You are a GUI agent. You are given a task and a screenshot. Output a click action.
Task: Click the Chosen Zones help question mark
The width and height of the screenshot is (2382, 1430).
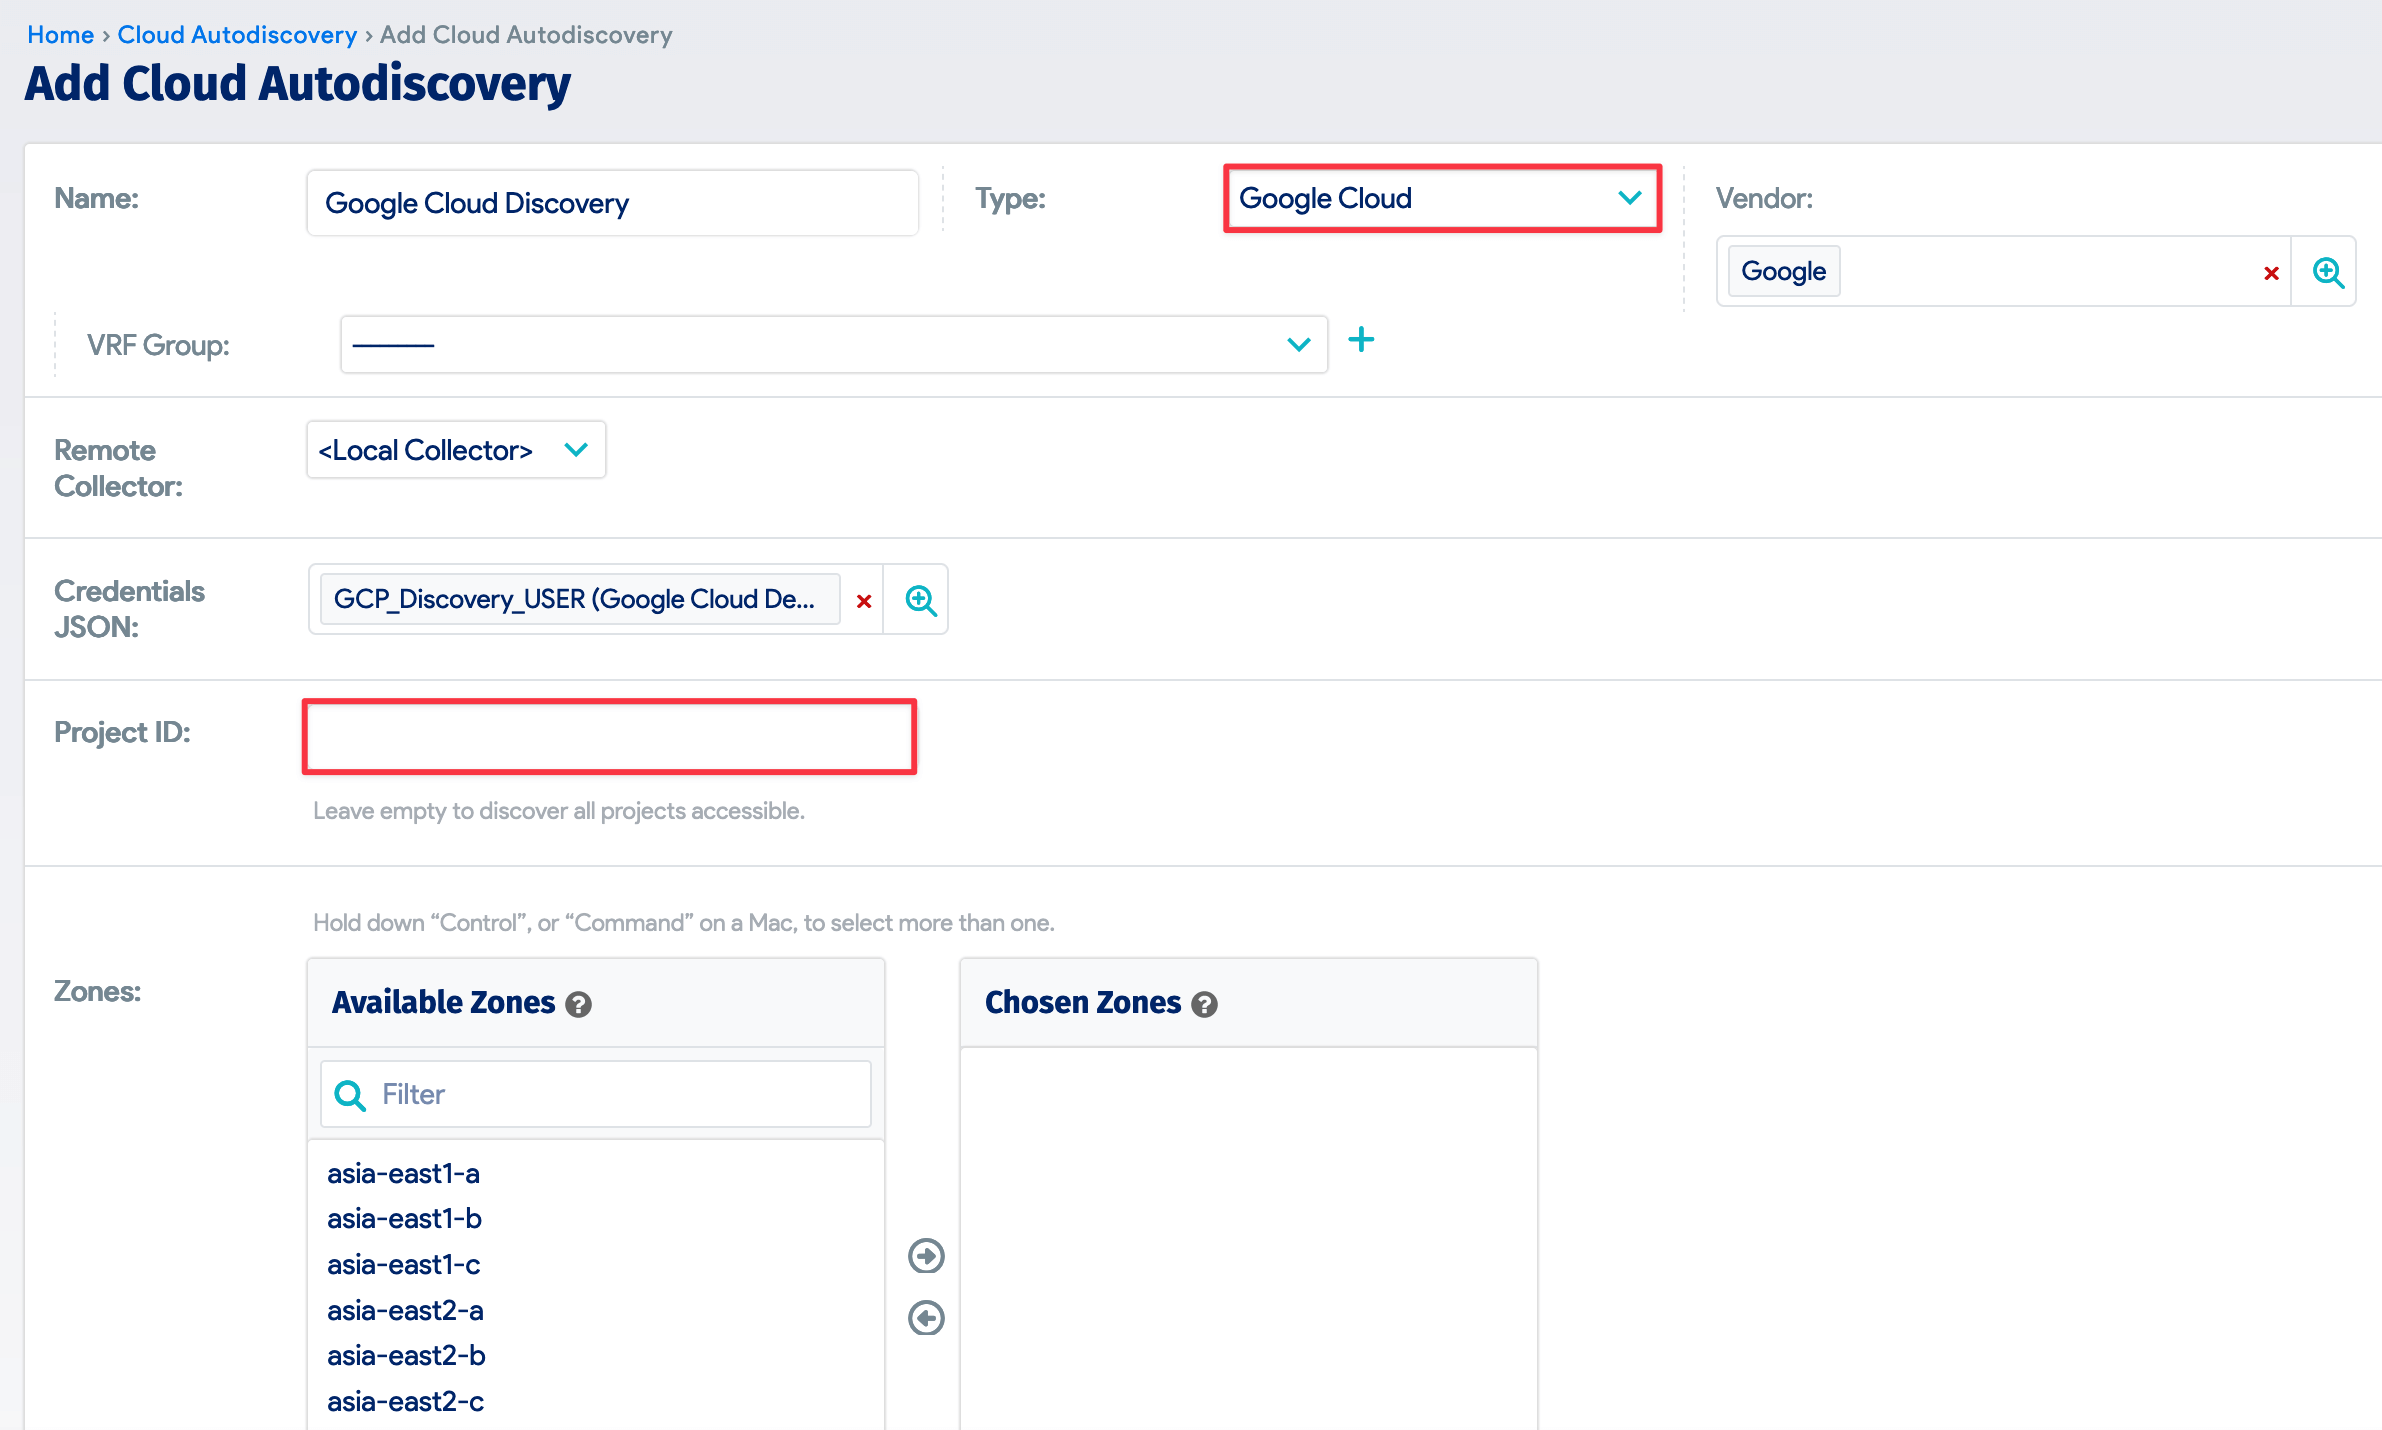[x=1204, y=1004]
